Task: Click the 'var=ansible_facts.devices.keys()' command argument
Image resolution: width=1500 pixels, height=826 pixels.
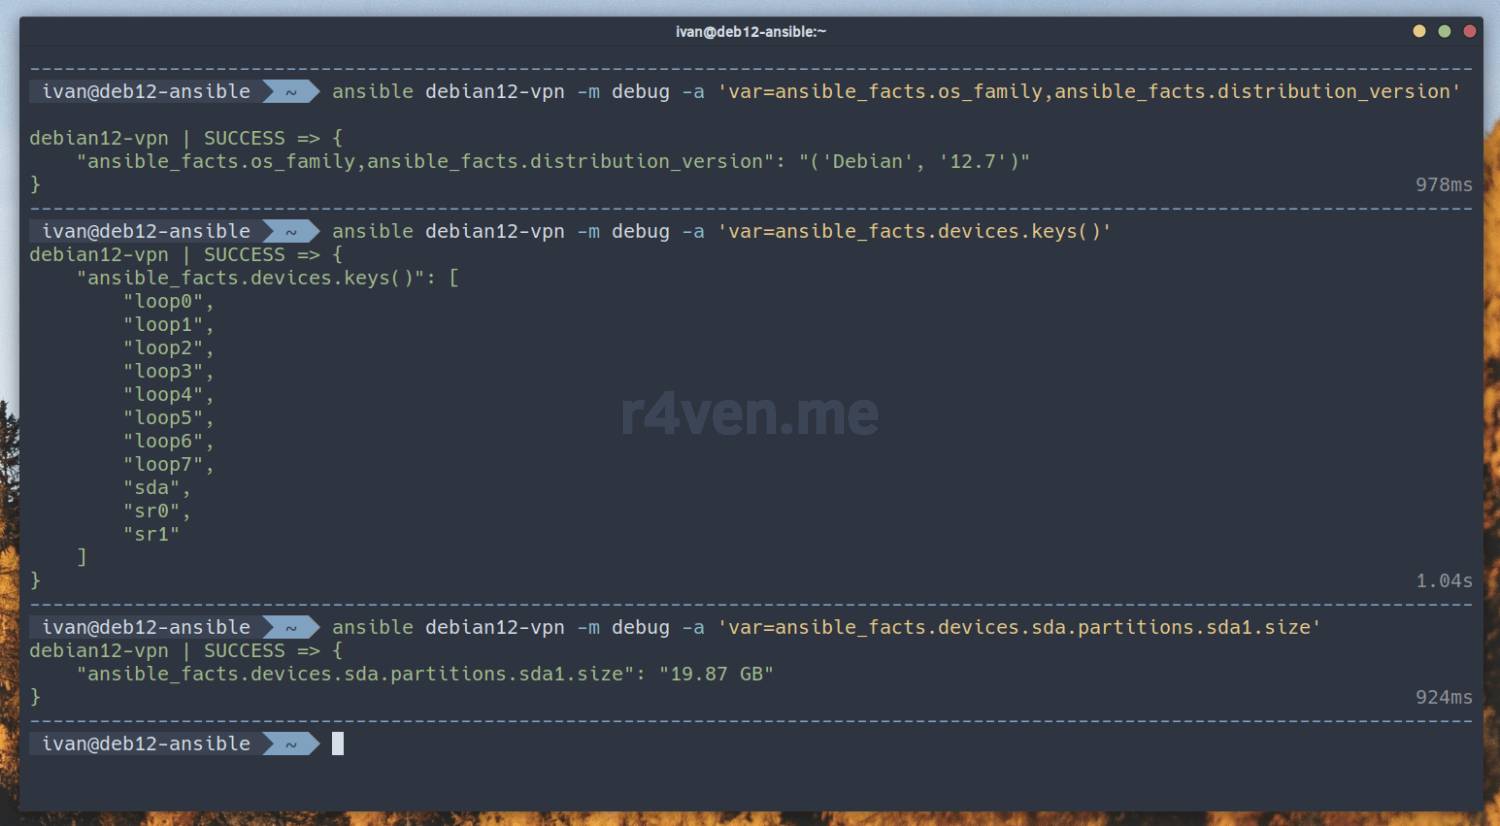Action: 914,231
